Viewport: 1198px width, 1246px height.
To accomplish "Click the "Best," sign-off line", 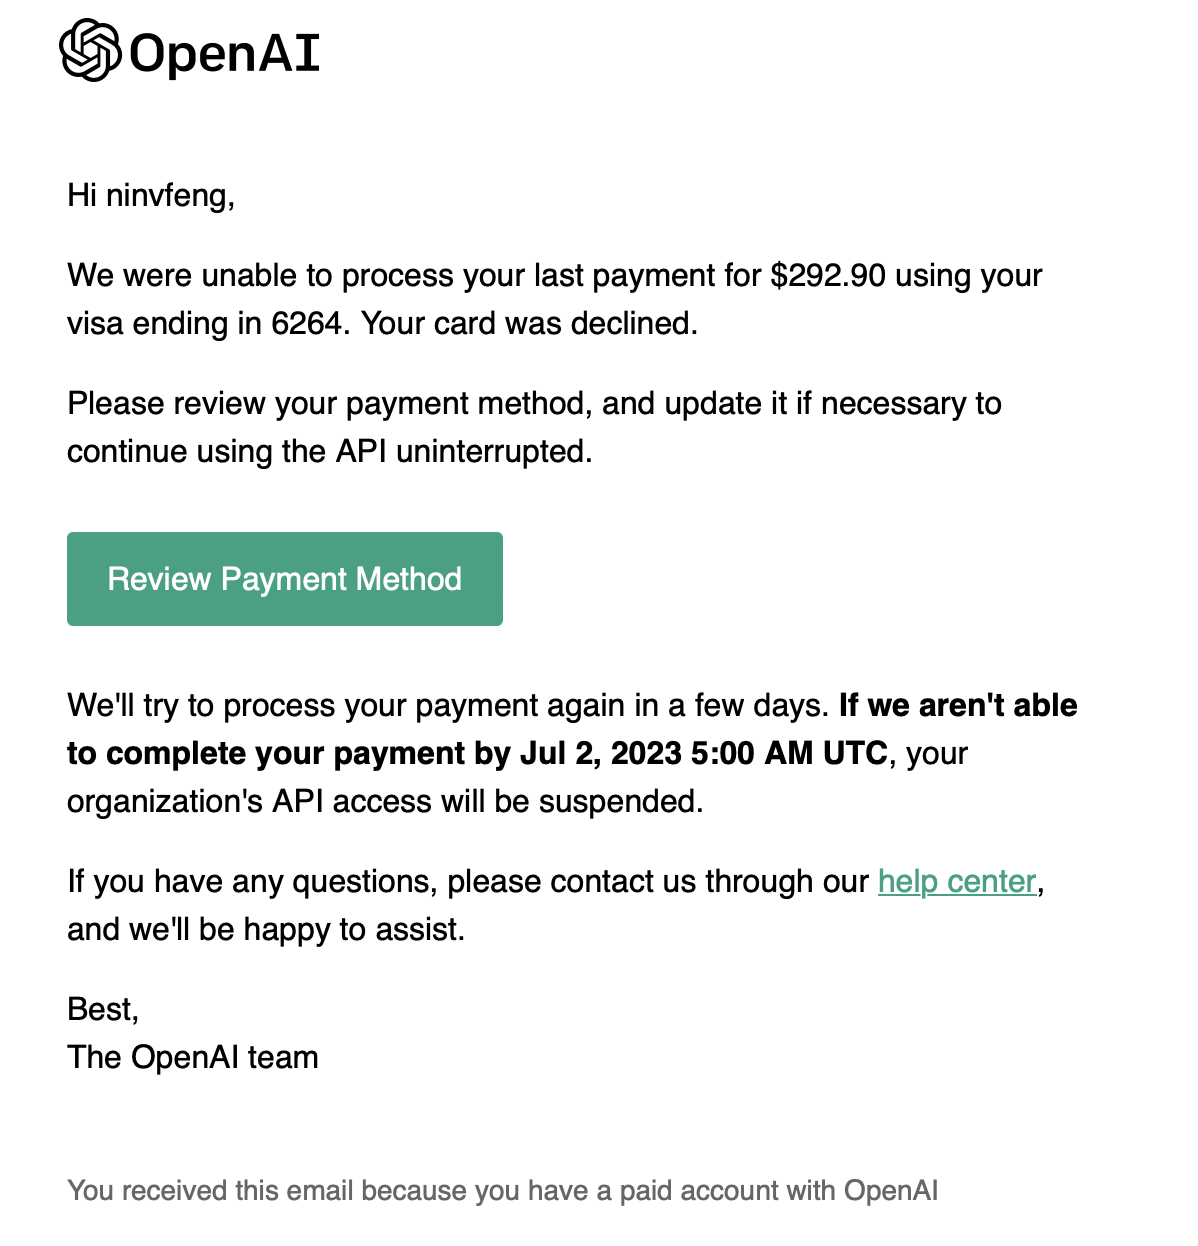I will click(x=103, y=1010).
